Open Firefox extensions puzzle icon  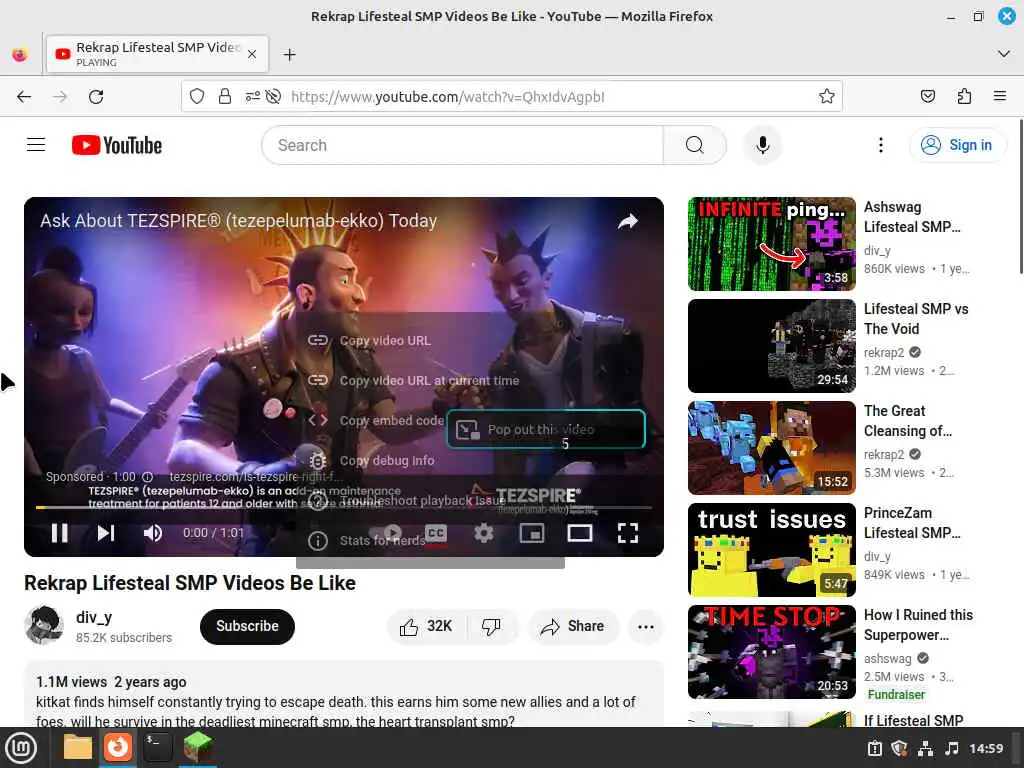[x=964, y=97]
